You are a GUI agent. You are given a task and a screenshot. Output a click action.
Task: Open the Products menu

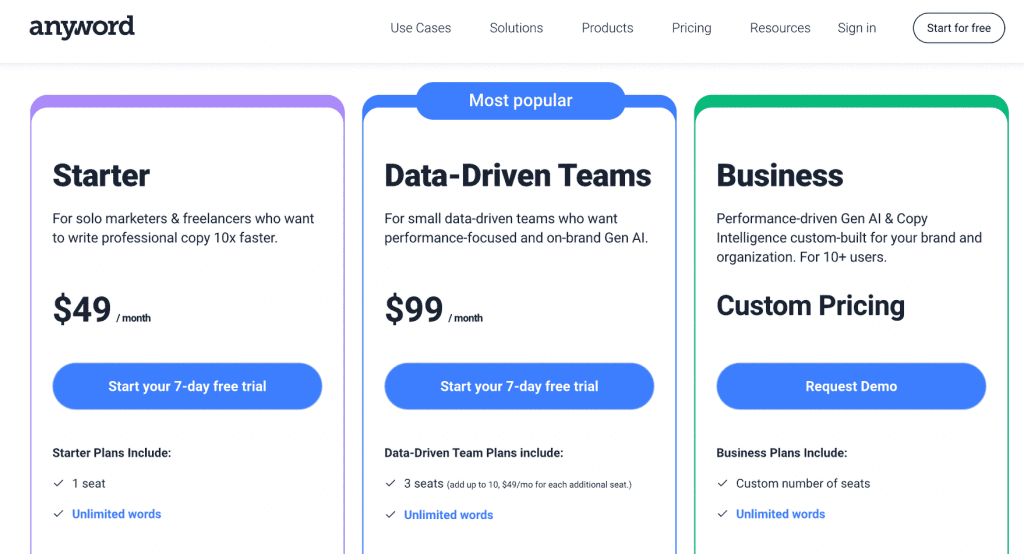607,28
